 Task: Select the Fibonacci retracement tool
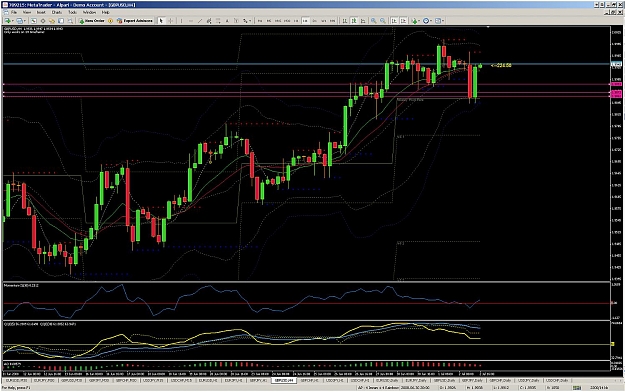coord(218,21)
